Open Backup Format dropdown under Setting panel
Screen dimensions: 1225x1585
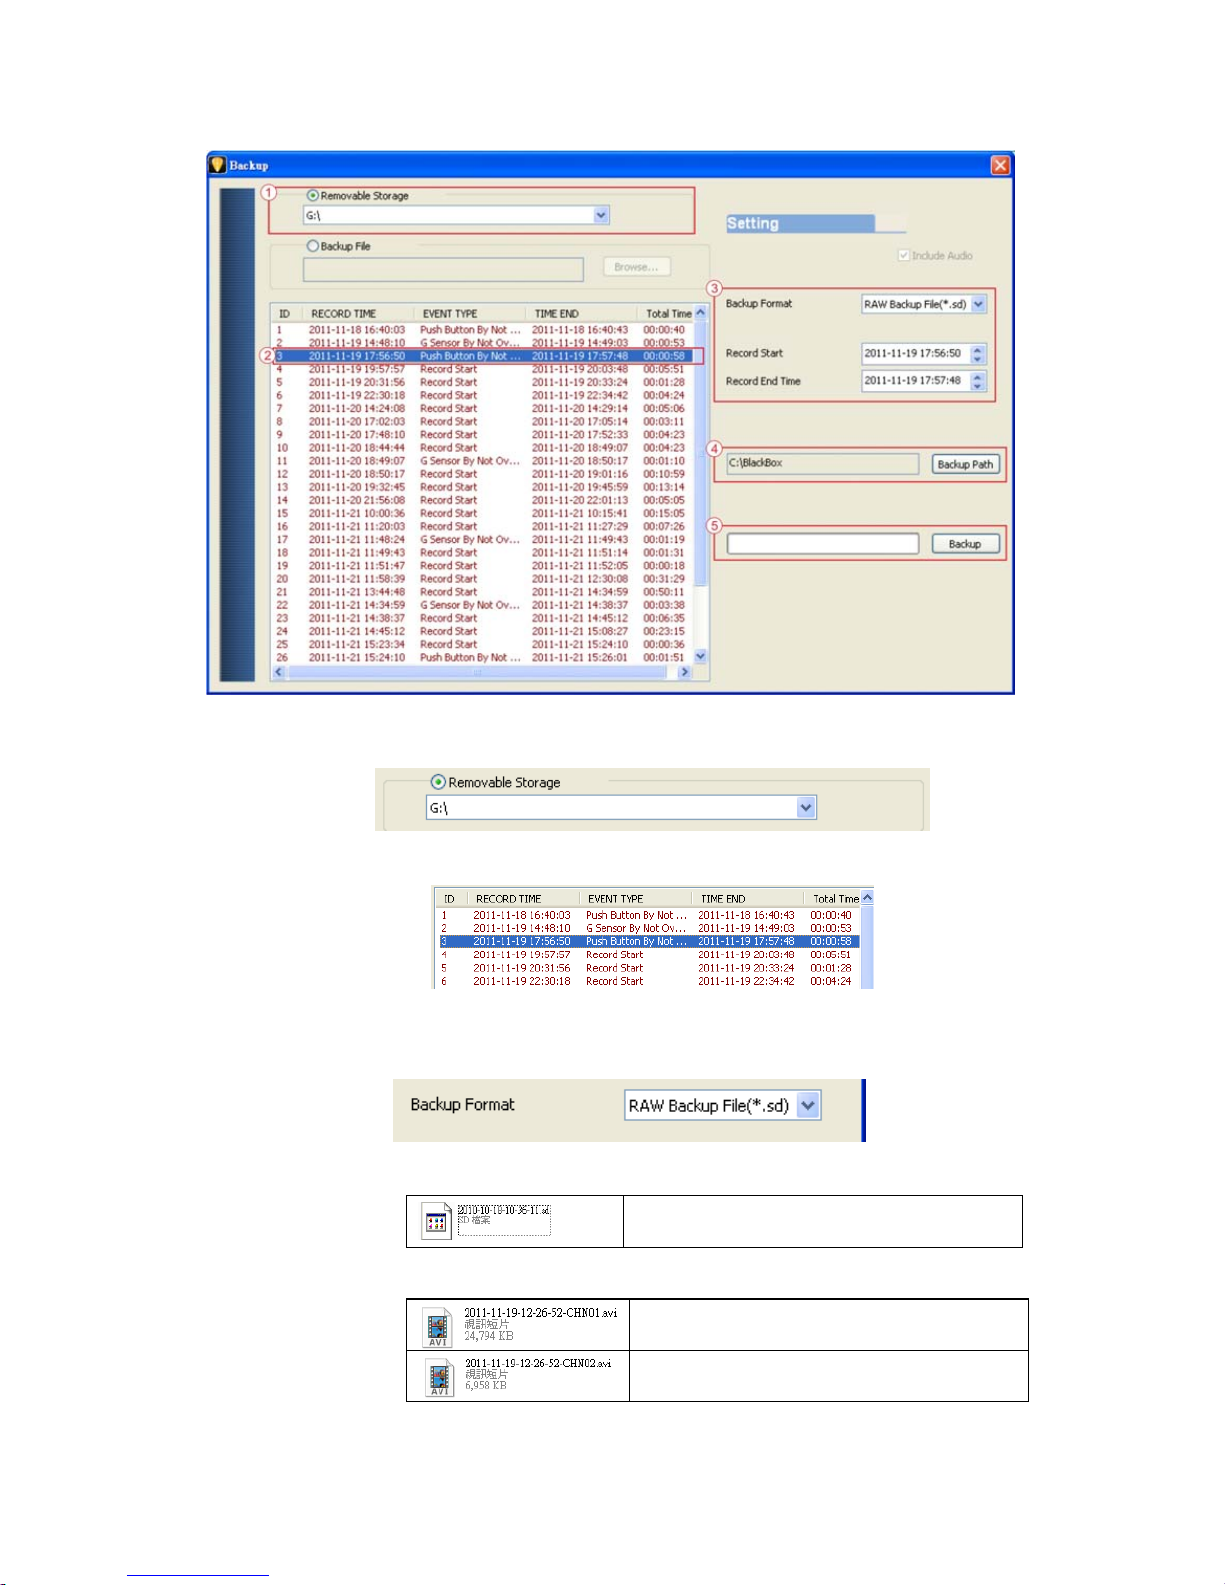(x=978, y=304)
